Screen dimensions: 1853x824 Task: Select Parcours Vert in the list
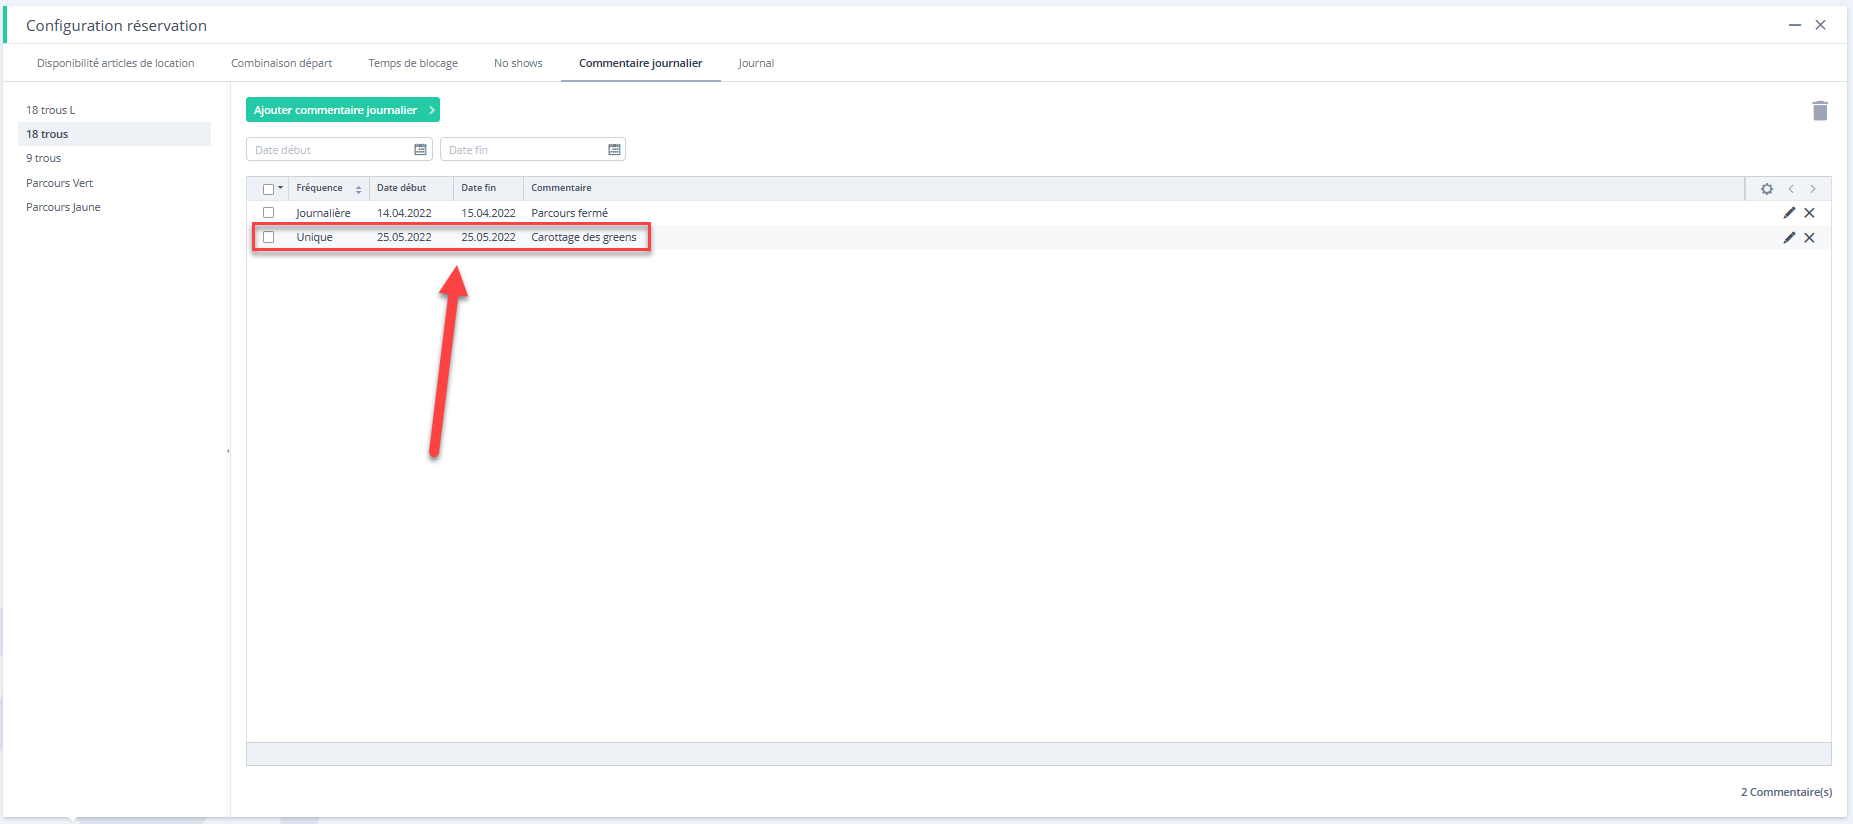(x=114, y=183)
